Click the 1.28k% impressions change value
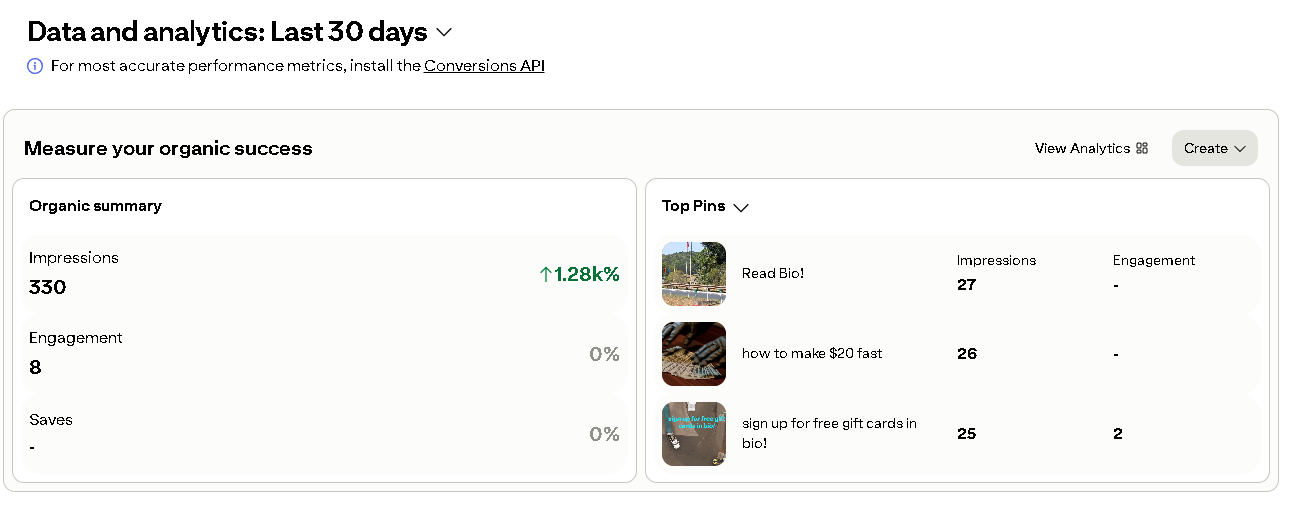The image size is (1298, 506). 587,274
